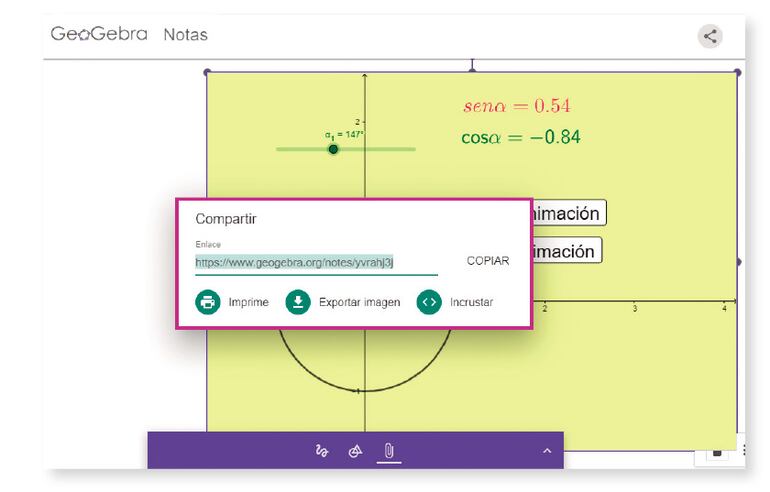The height and width of the screenshot is (492, 770).
Task: Choose the Exportar imagen label
Action: (359, 302)
